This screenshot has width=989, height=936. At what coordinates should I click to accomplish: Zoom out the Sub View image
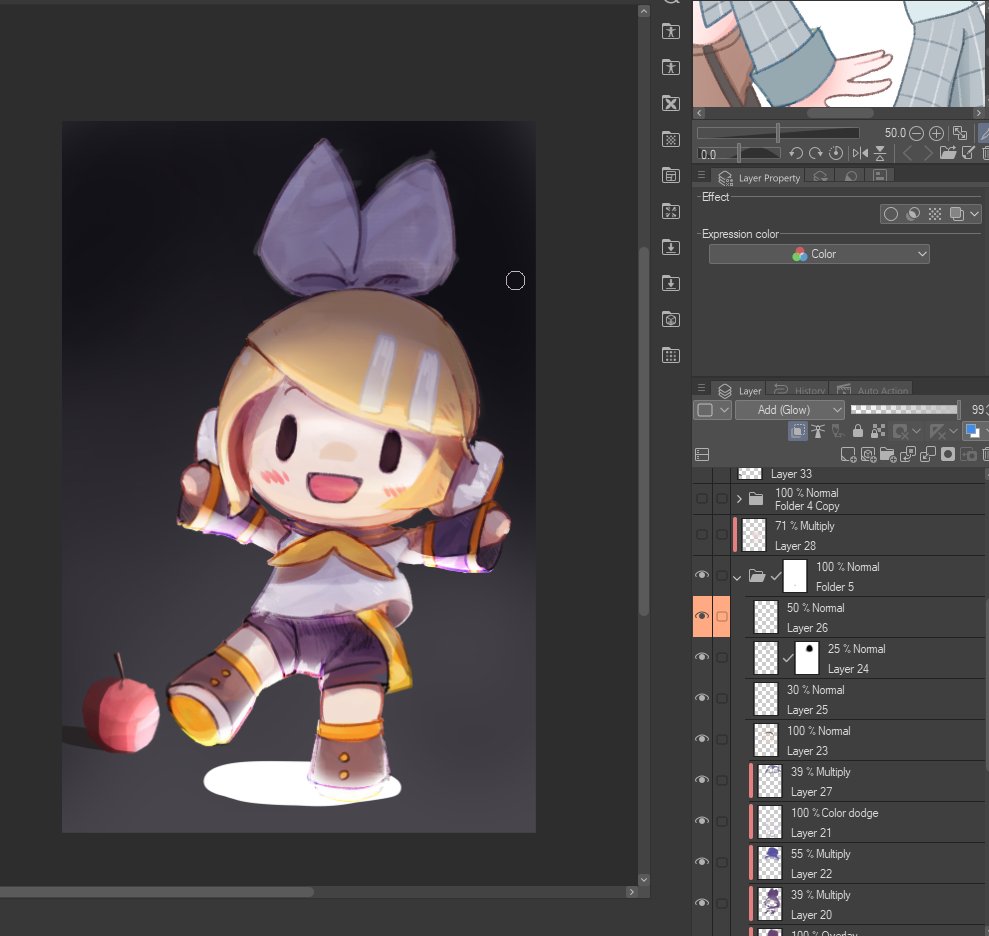coord(916,133)
